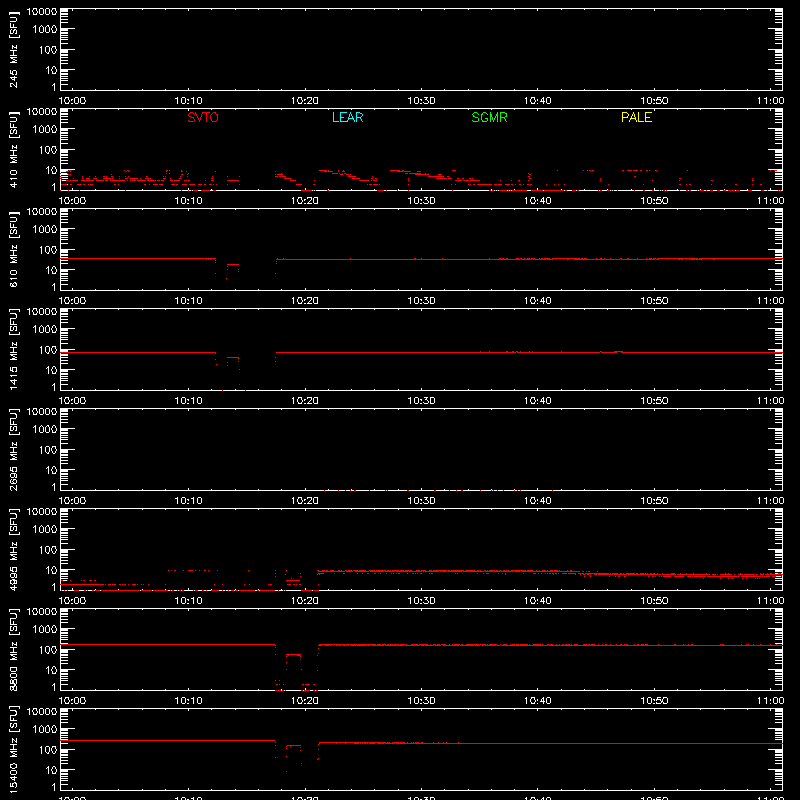The width and height of the screenshot is (800, 800).
Task: Click the 10 tick of 15400 MHz panel
Action: tap(52, 770)
